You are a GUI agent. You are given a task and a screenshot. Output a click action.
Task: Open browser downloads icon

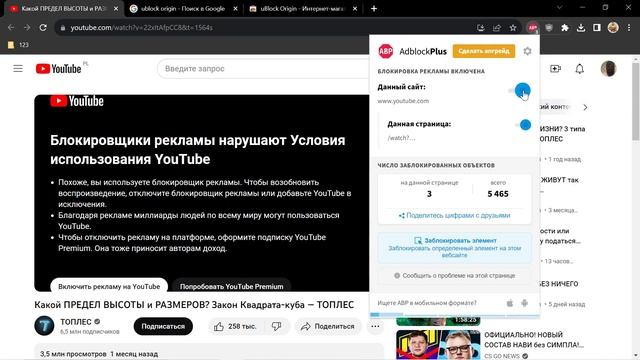coord(581,28)
